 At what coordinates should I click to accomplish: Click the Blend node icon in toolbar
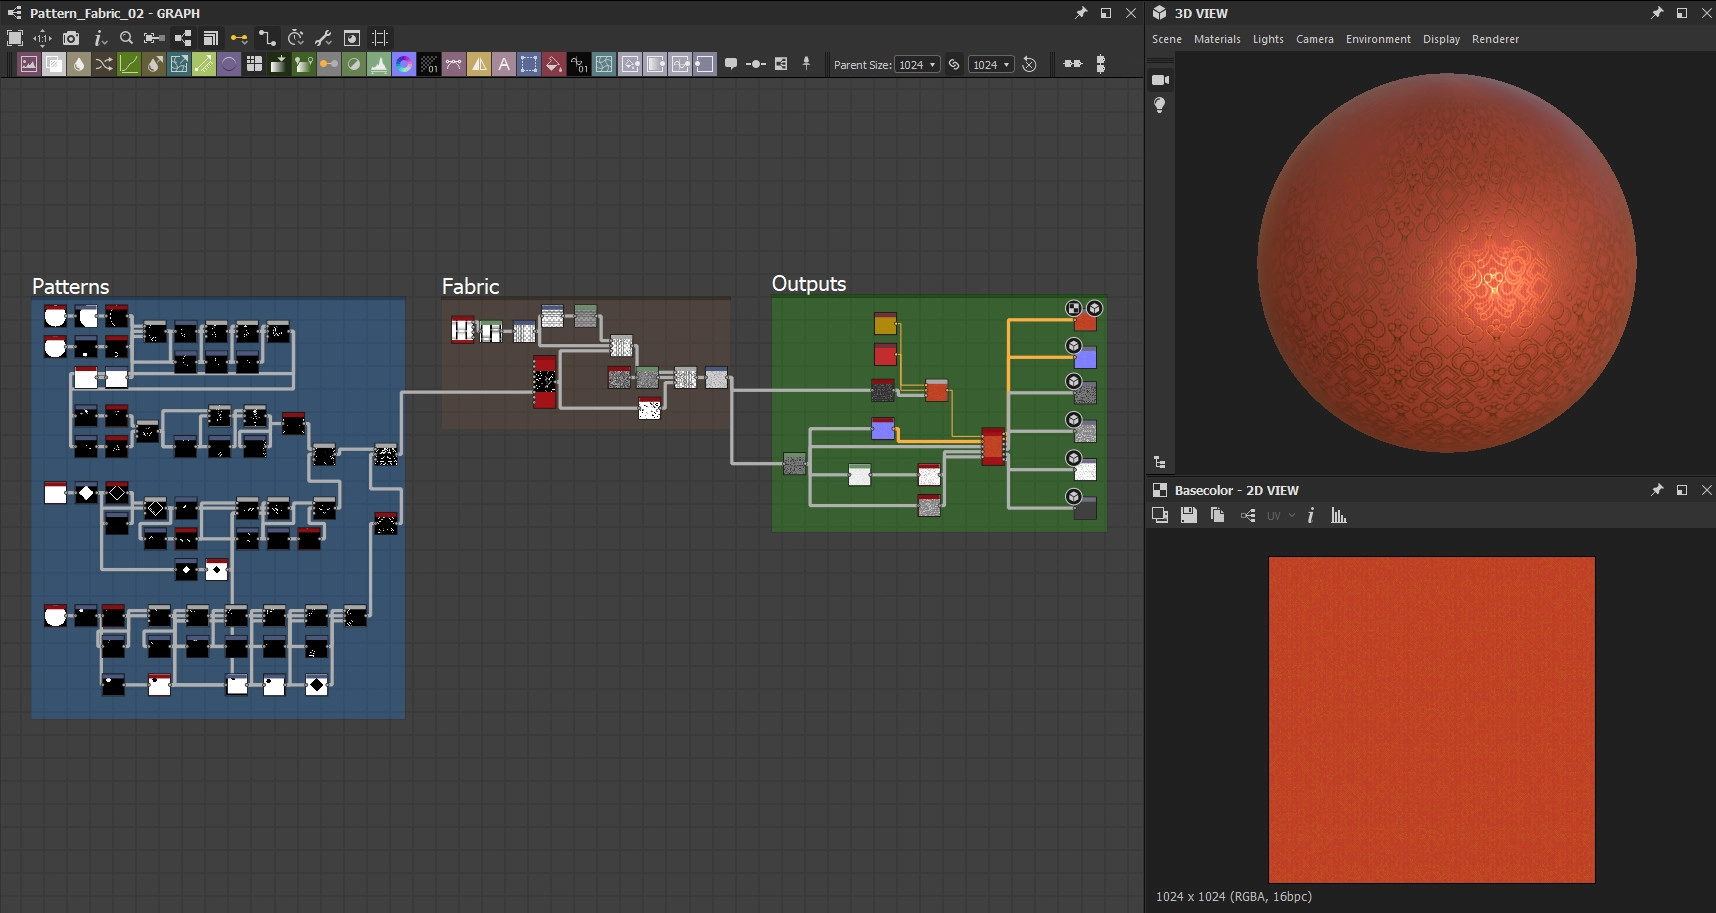[54, 65]
